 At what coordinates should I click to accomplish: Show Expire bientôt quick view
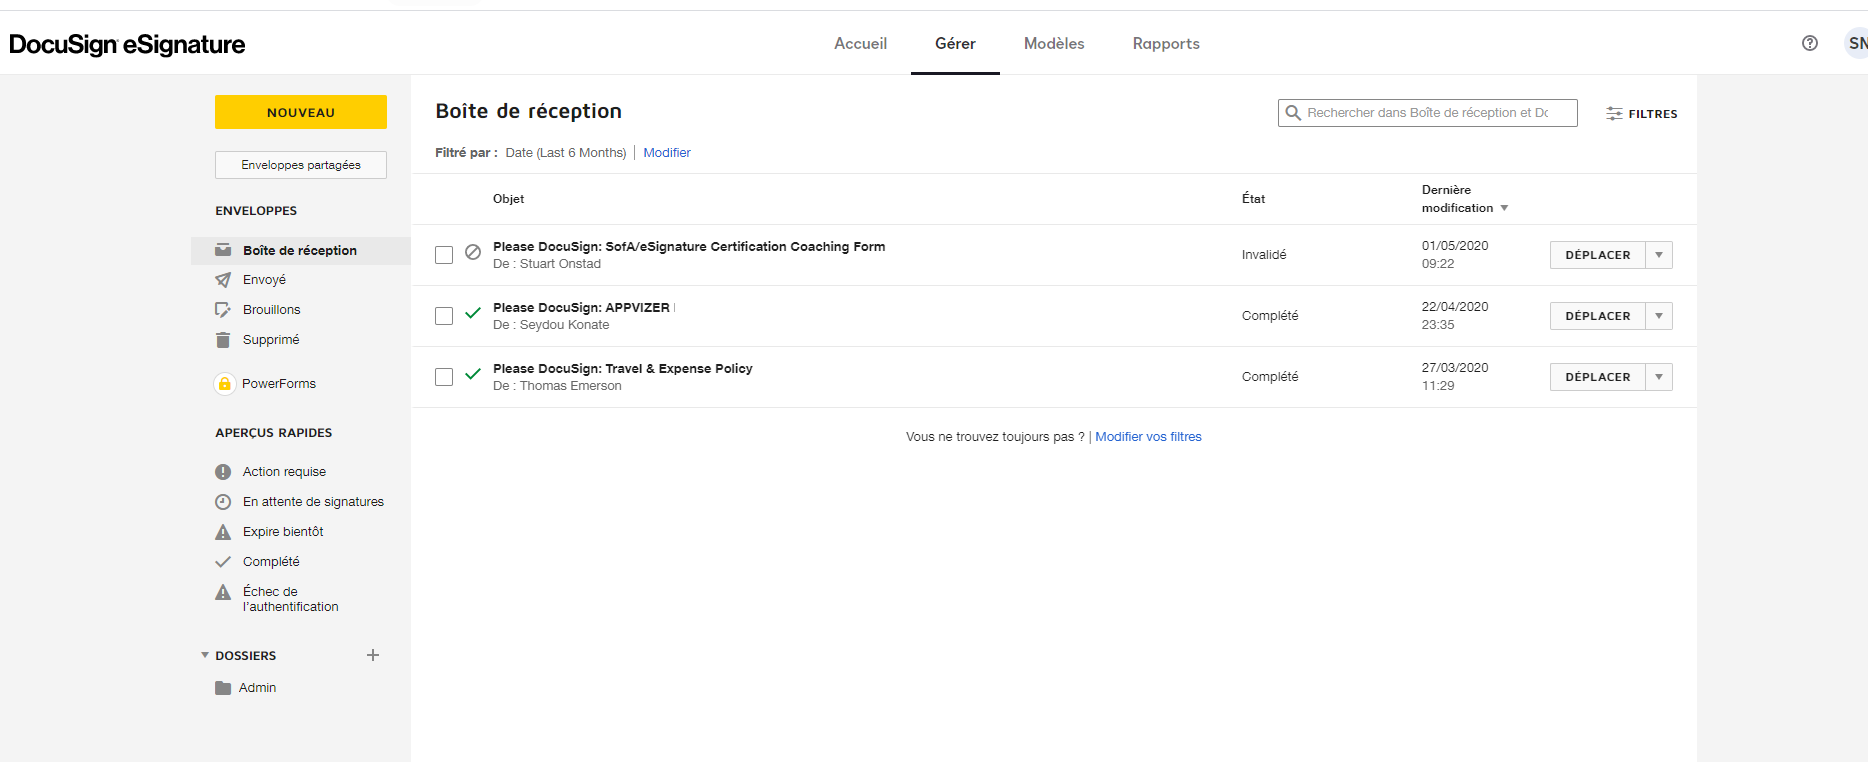tap(283, 532)
